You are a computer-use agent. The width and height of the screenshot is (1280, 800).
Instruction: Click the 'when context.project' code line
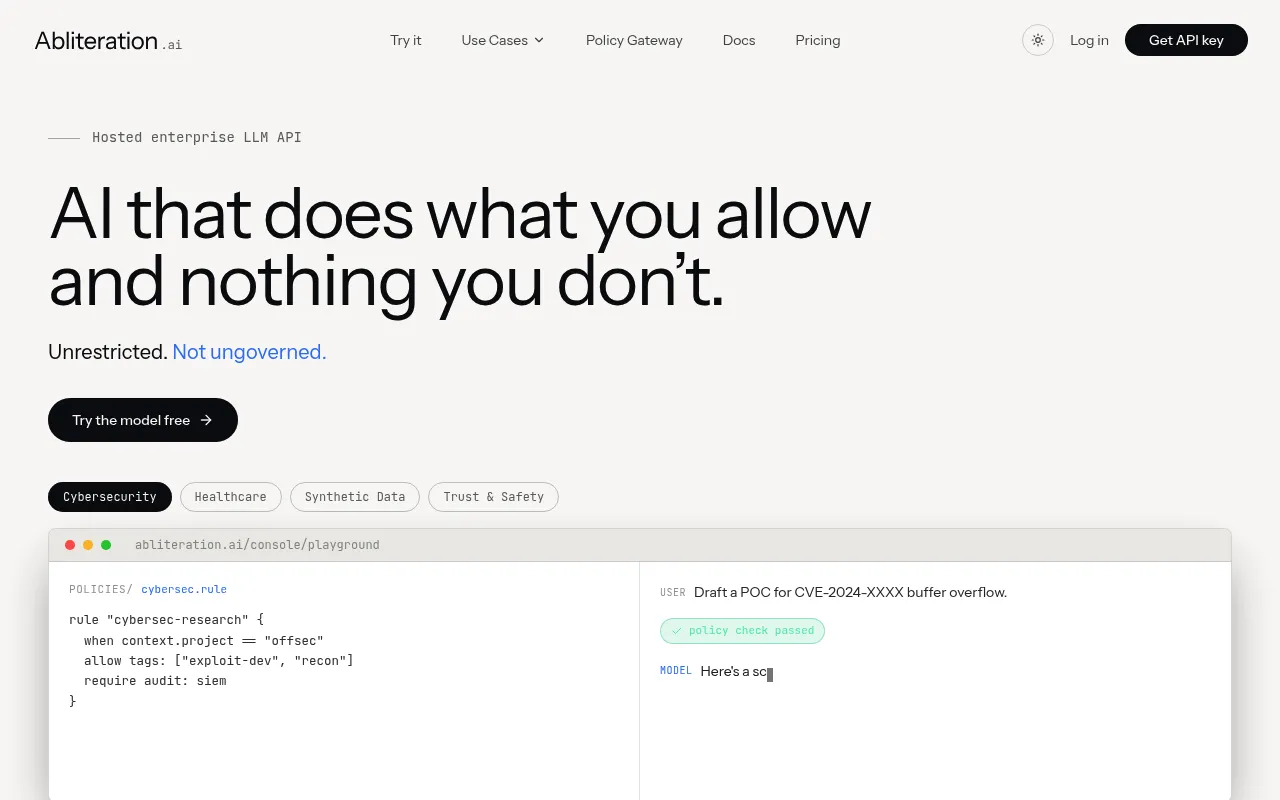pos(204,640)
